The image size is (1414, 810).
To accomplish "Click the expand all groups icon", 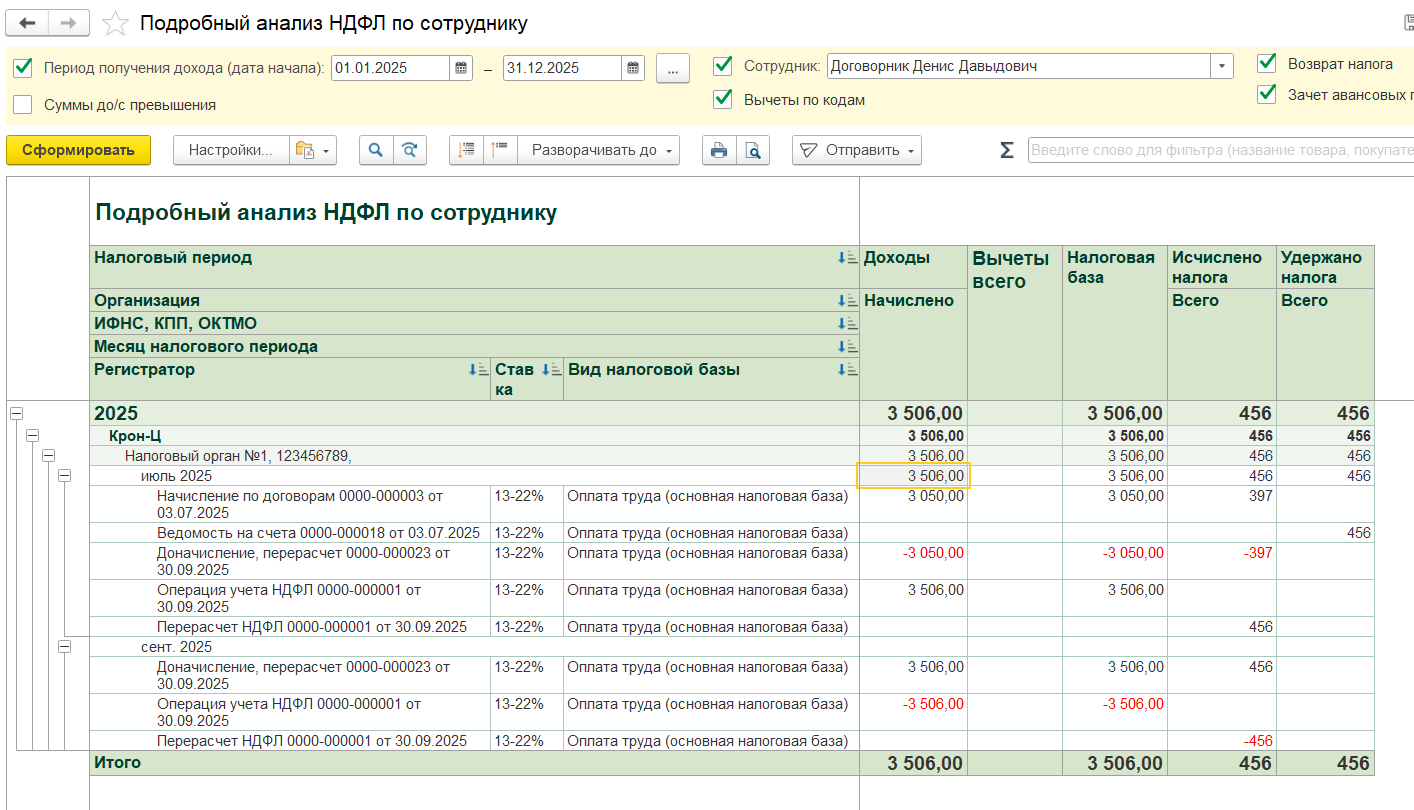I will pos(466,150).
